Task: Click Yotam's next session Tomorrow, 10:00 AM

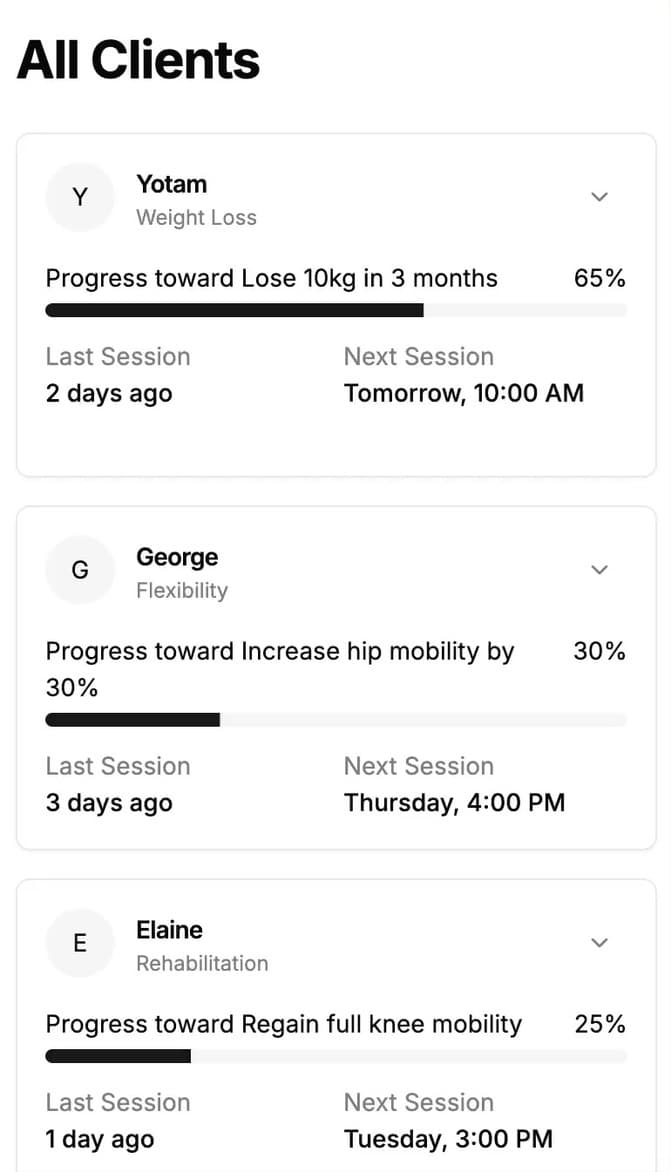Action: point(464,393)
